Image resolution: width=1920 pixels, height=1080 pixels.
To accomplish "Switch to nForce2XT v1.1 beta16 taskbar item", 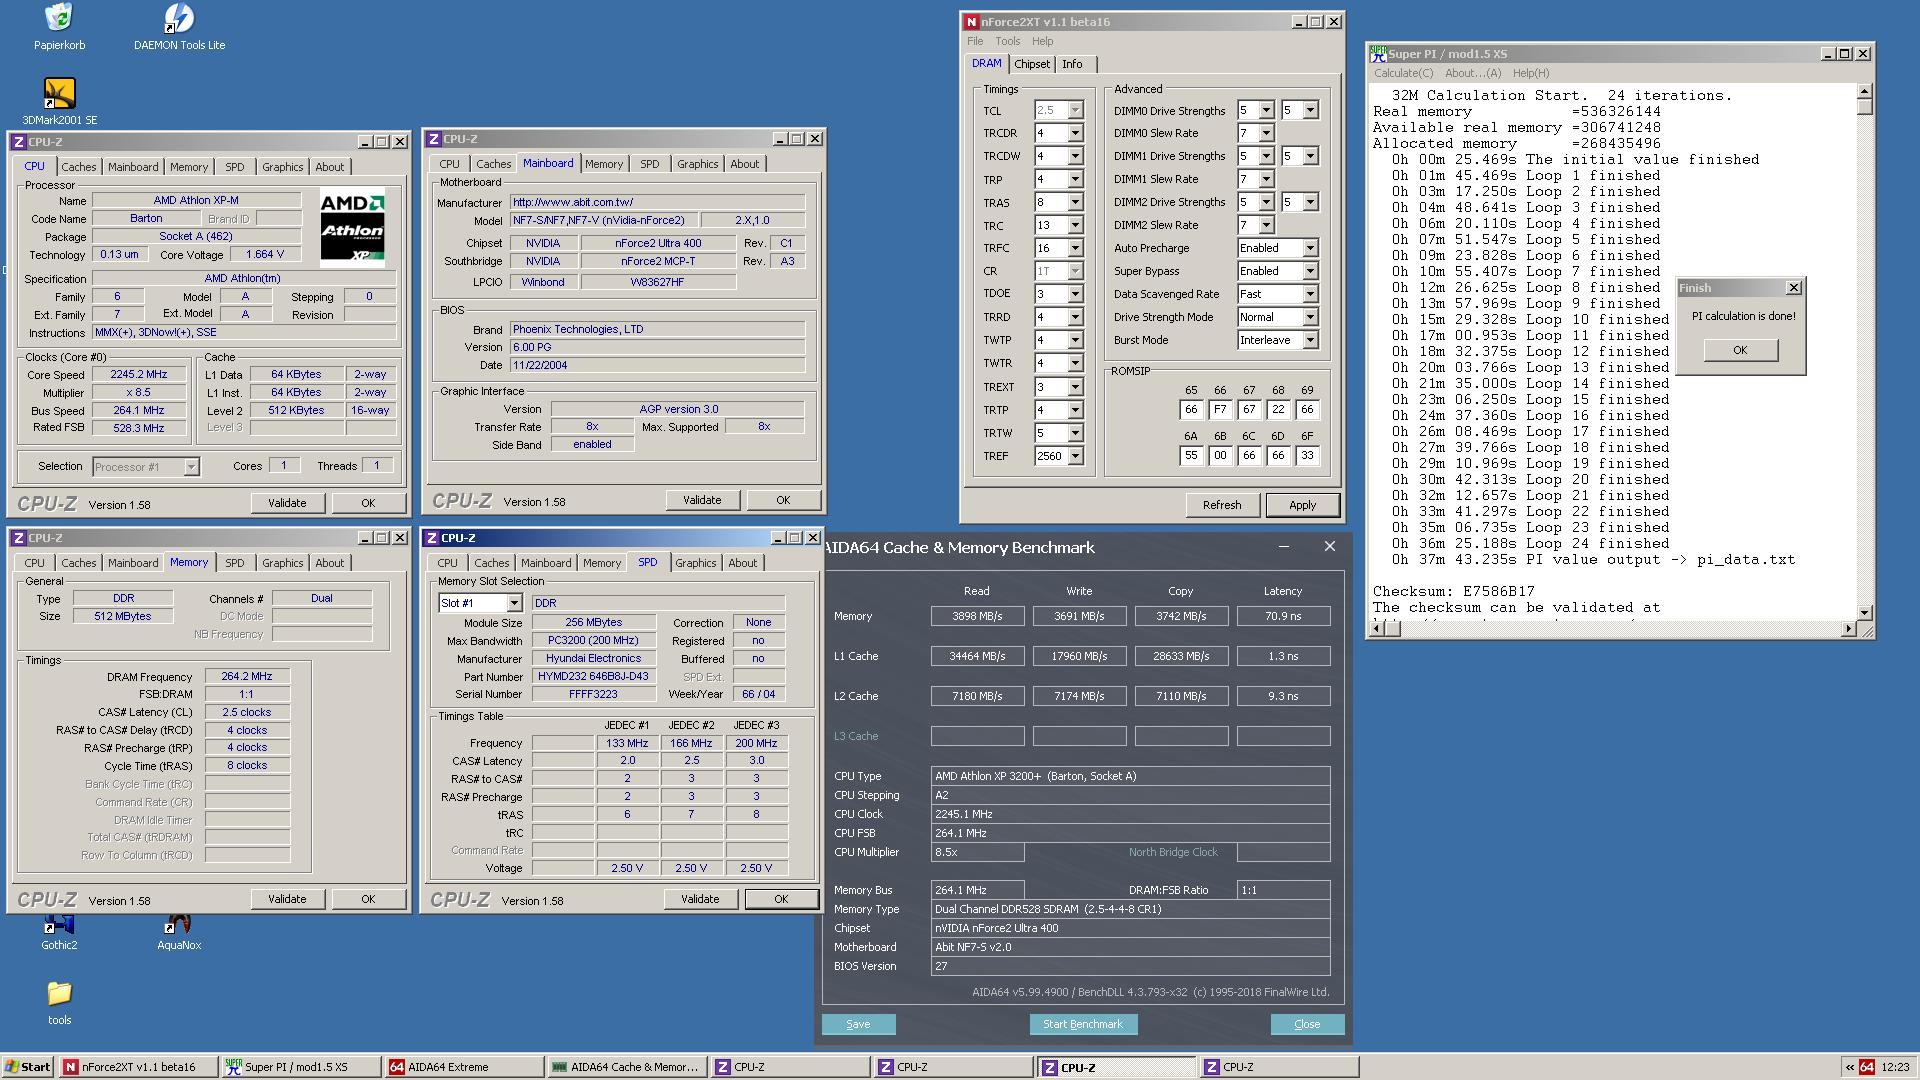I will point(137,1067).
